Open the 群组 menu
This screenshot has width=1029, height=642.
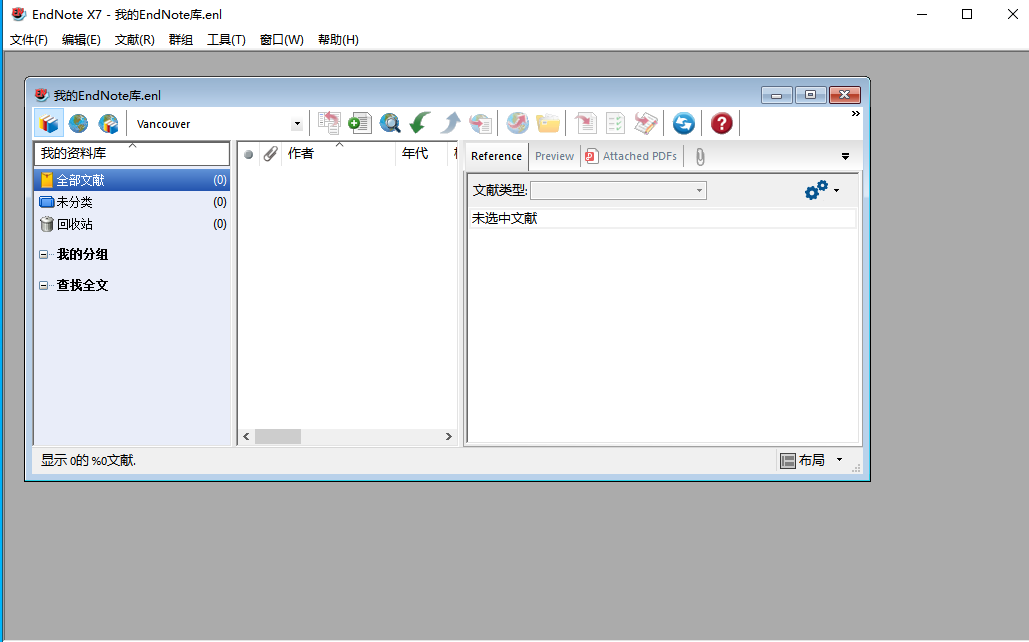click(x=180, y=40)
